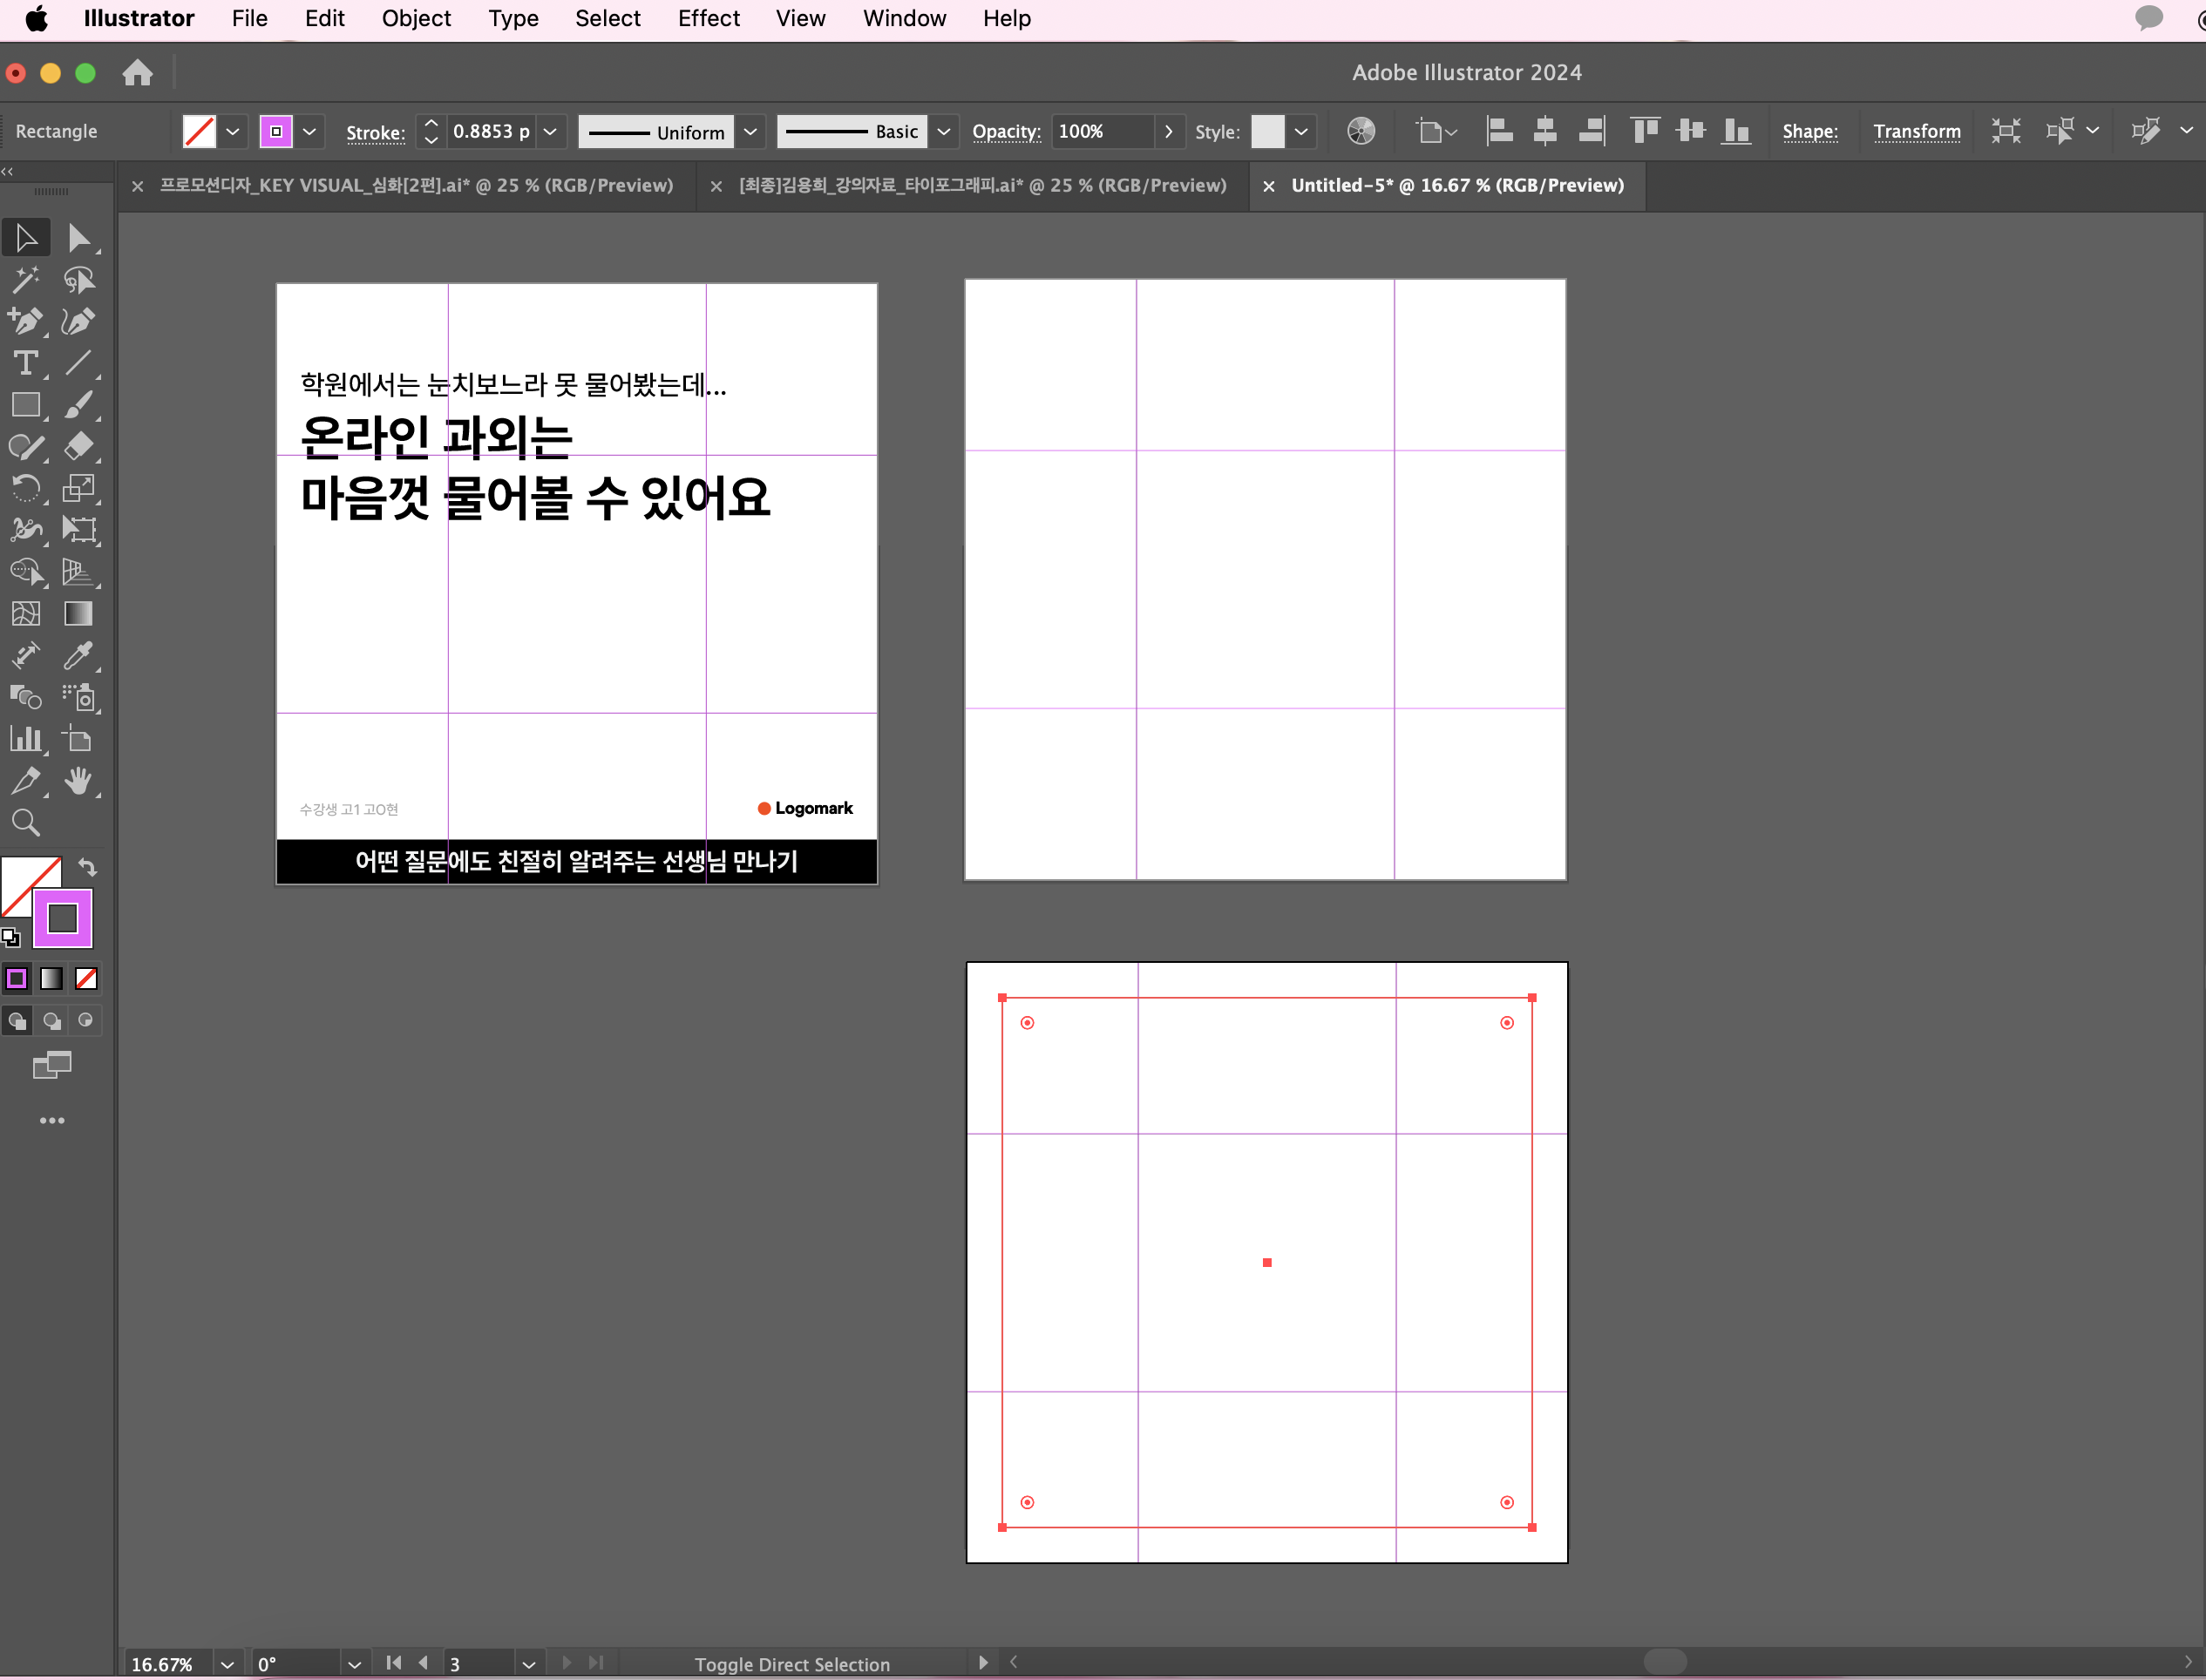Expand the Uniform variable width profile dropdown
This screenshot has height=1680, width=2206.
(x=750, y=131)
